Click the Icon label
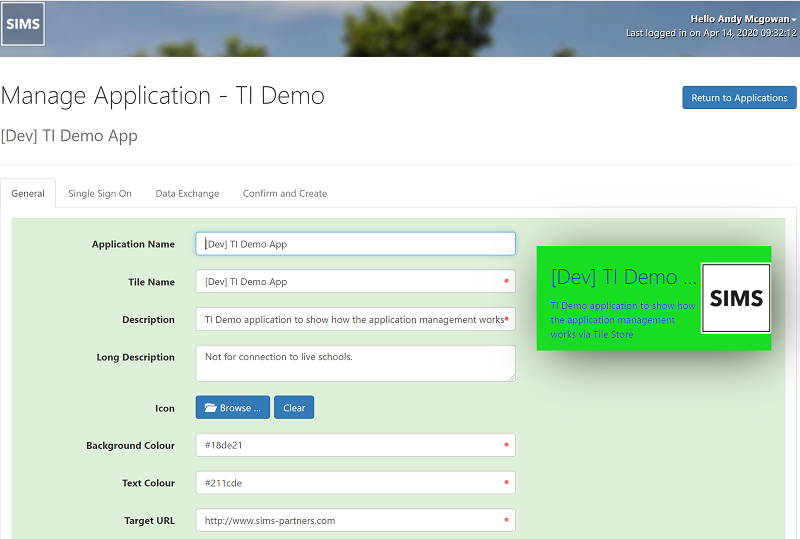This screenshot has height=539, width=800. [x=165, y=408]
